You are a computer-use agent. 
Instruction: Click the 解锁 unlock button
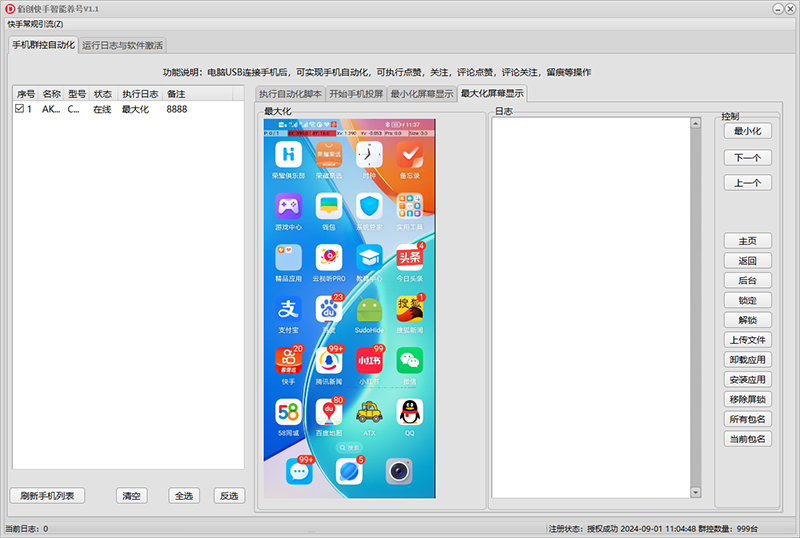pos(747,320)
